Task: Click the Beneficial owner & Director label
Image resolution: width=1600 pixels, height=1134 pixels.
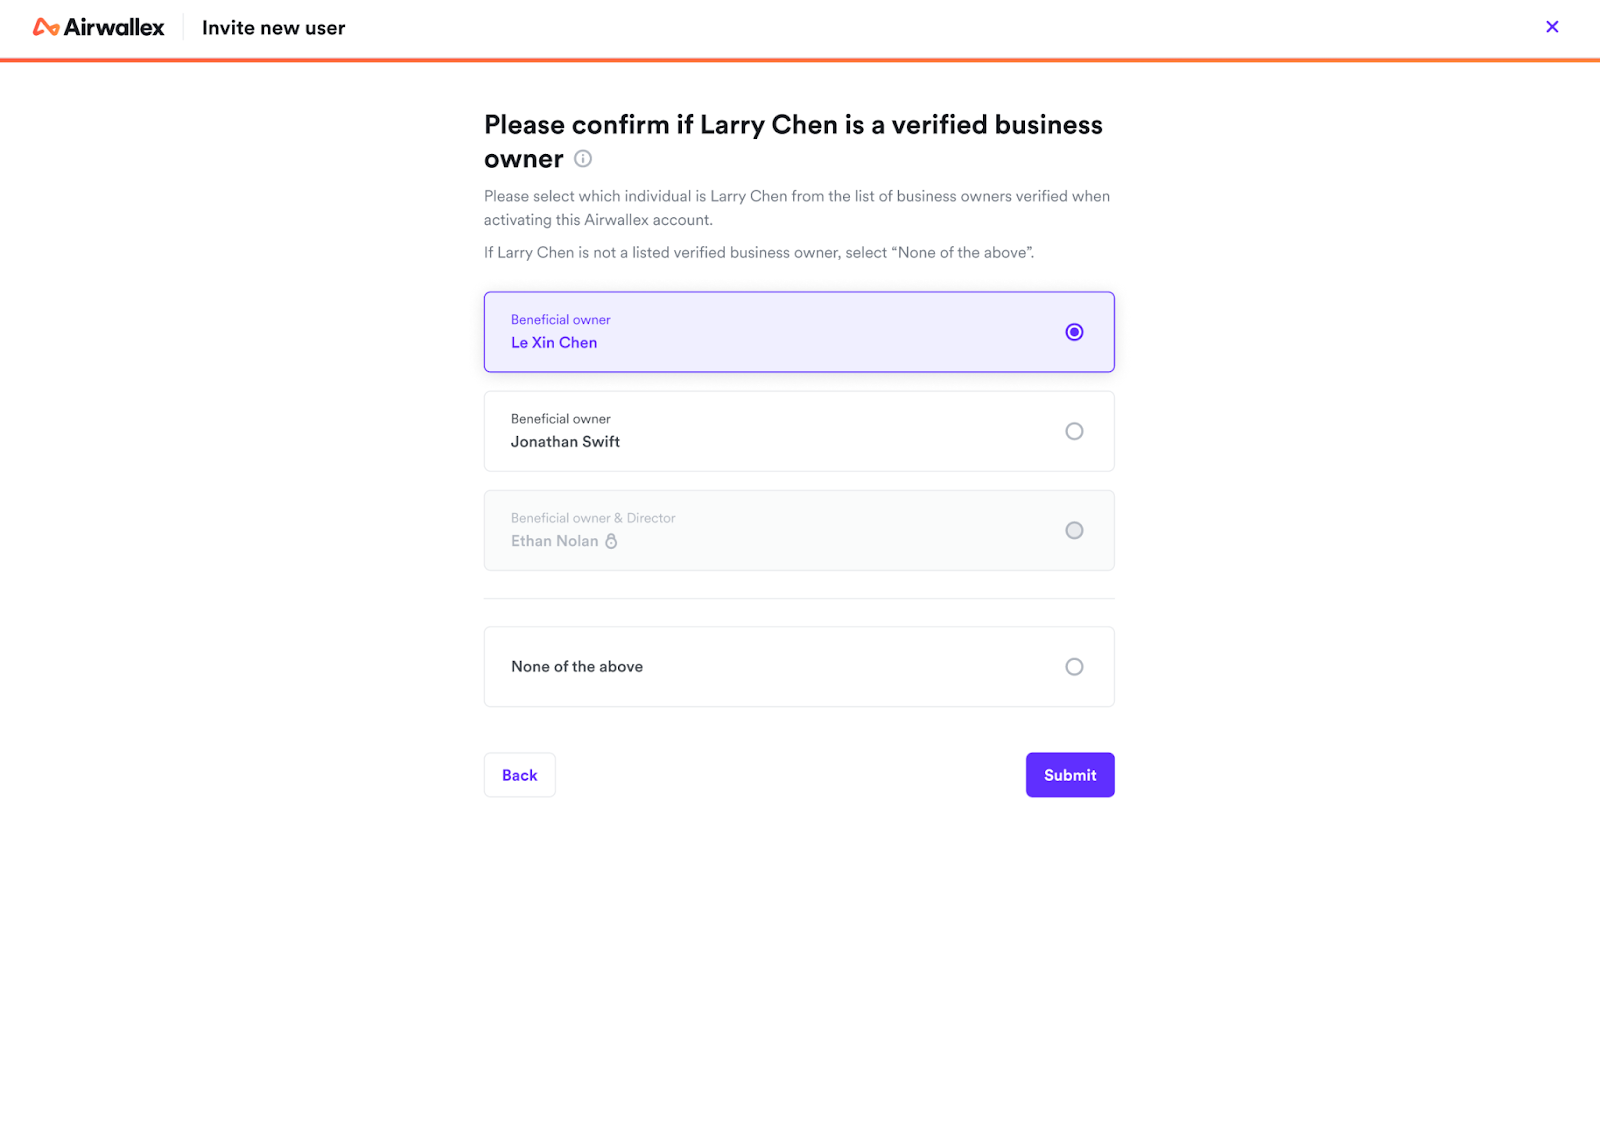Action: click(x=593, y=518)
